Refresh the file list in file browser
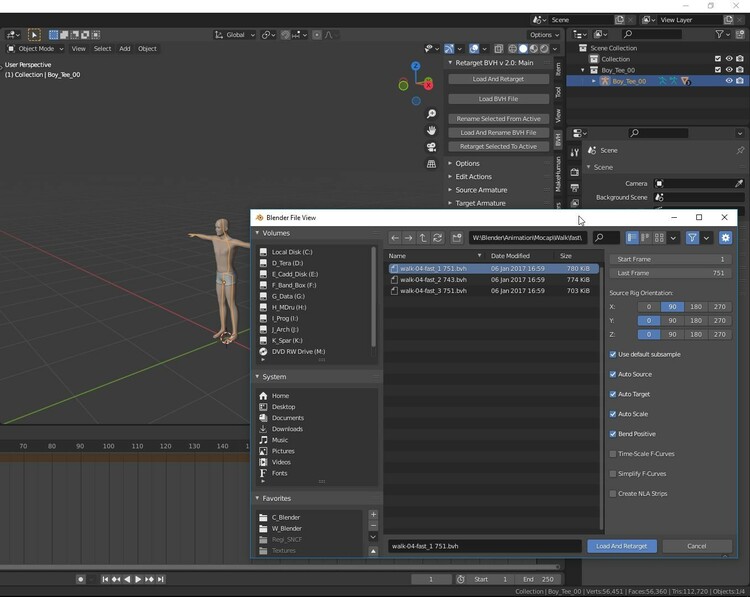750x597 pixels. tap(437, 238)
